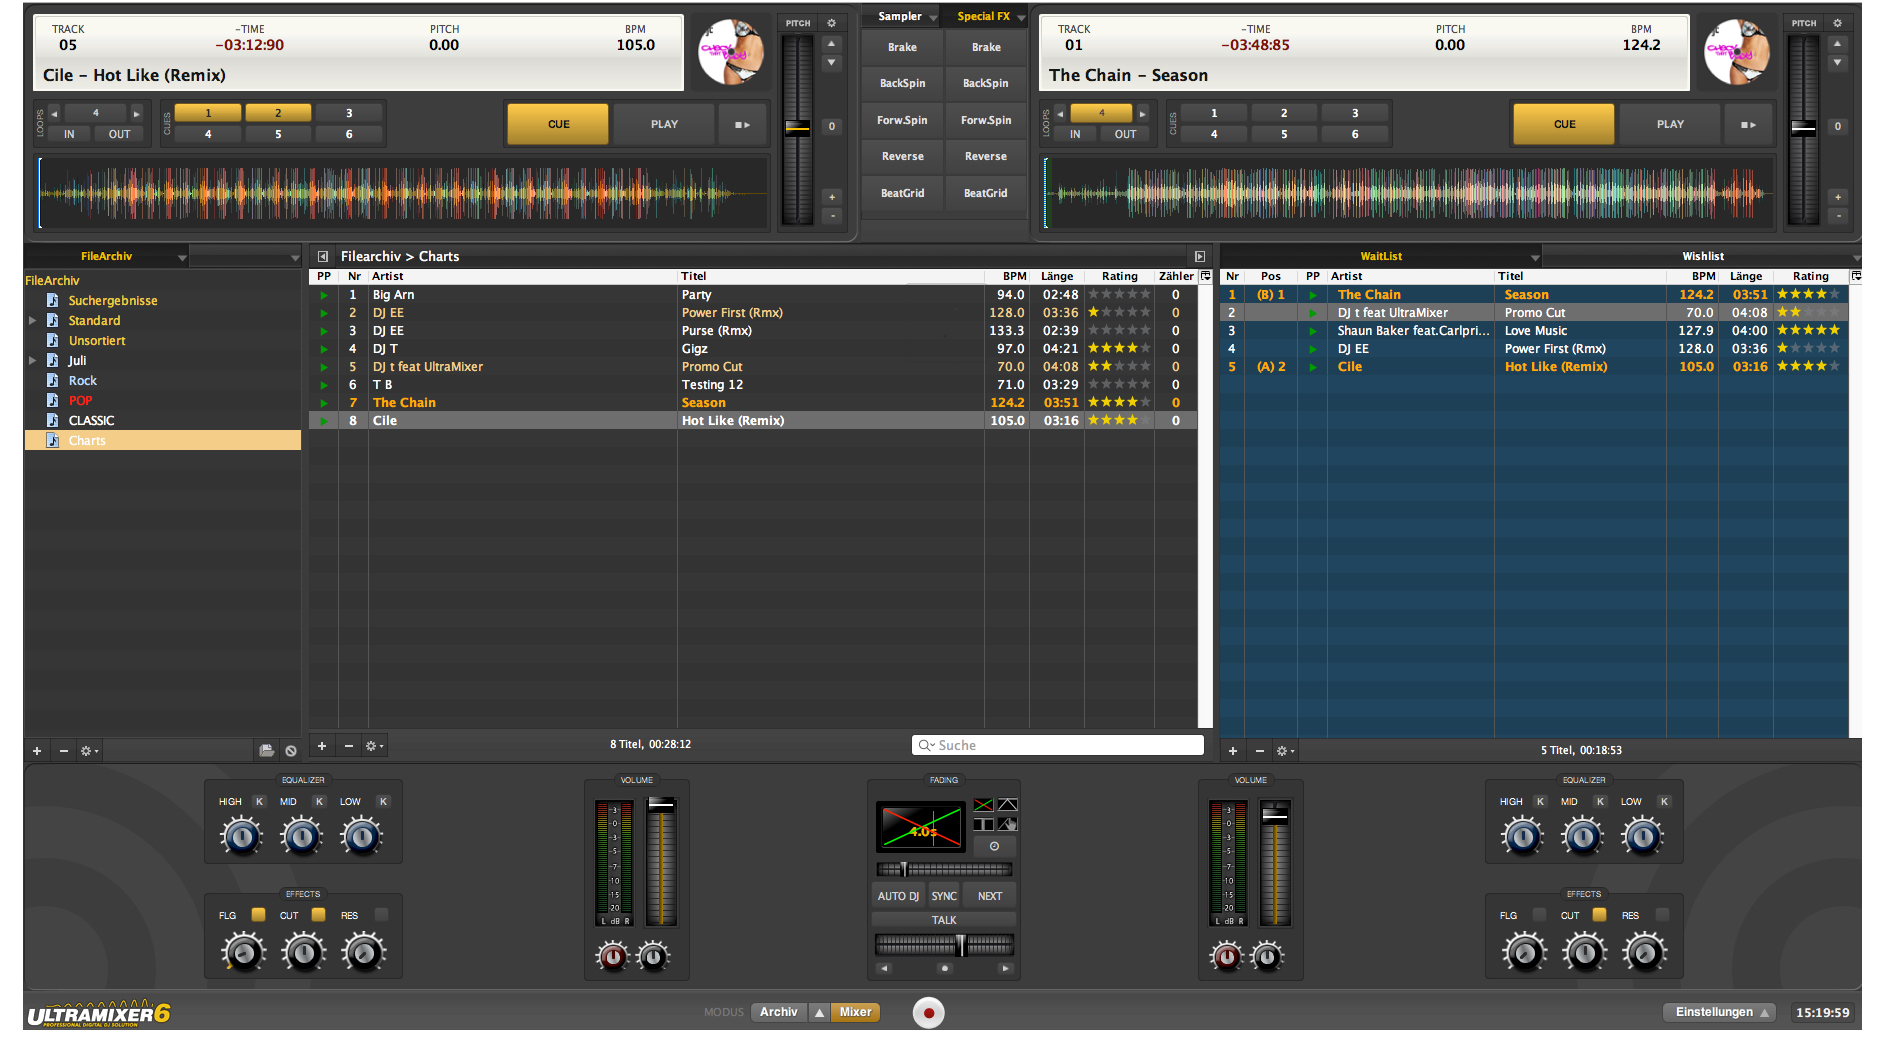1902x1050 pixels.
Task: Select the triangle-shaped fade curve icon
Action: pos(1008,805)
